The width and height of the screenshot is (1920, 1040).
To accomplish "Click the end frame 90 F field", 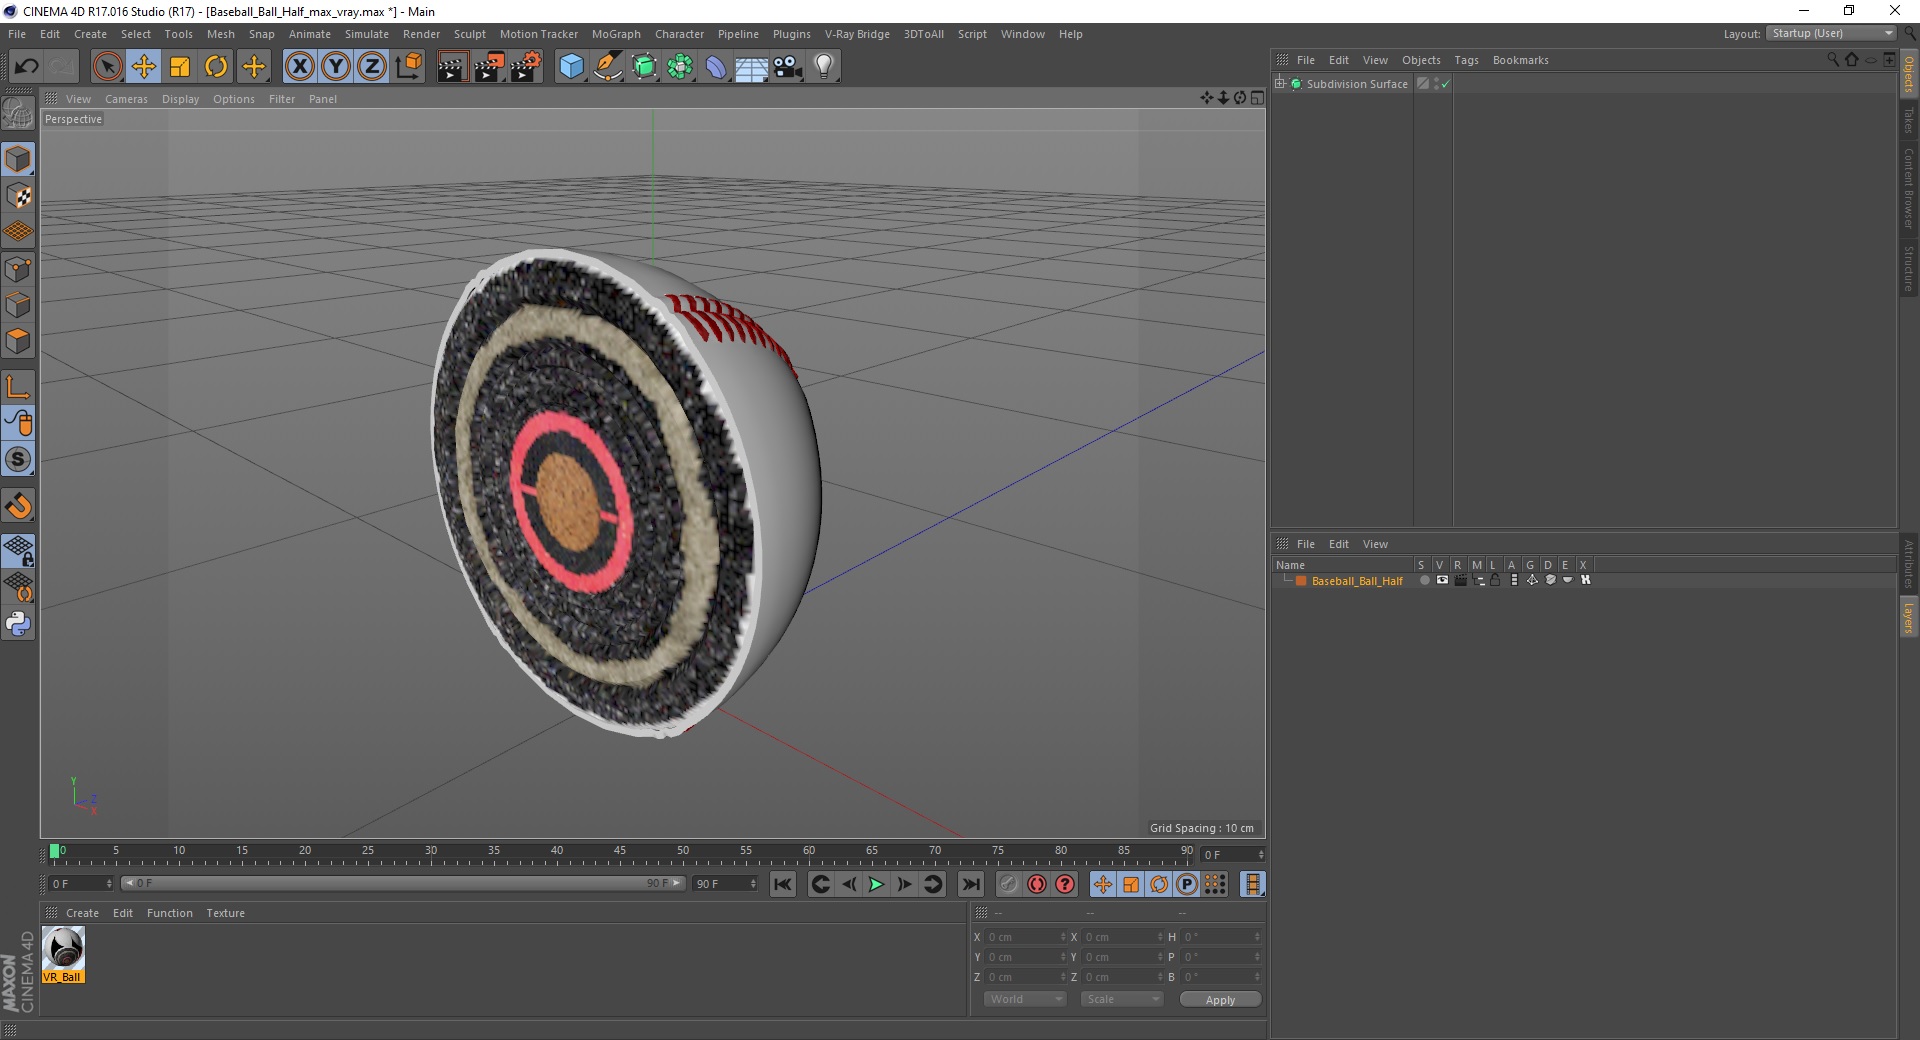I will [x=725, y=883].
